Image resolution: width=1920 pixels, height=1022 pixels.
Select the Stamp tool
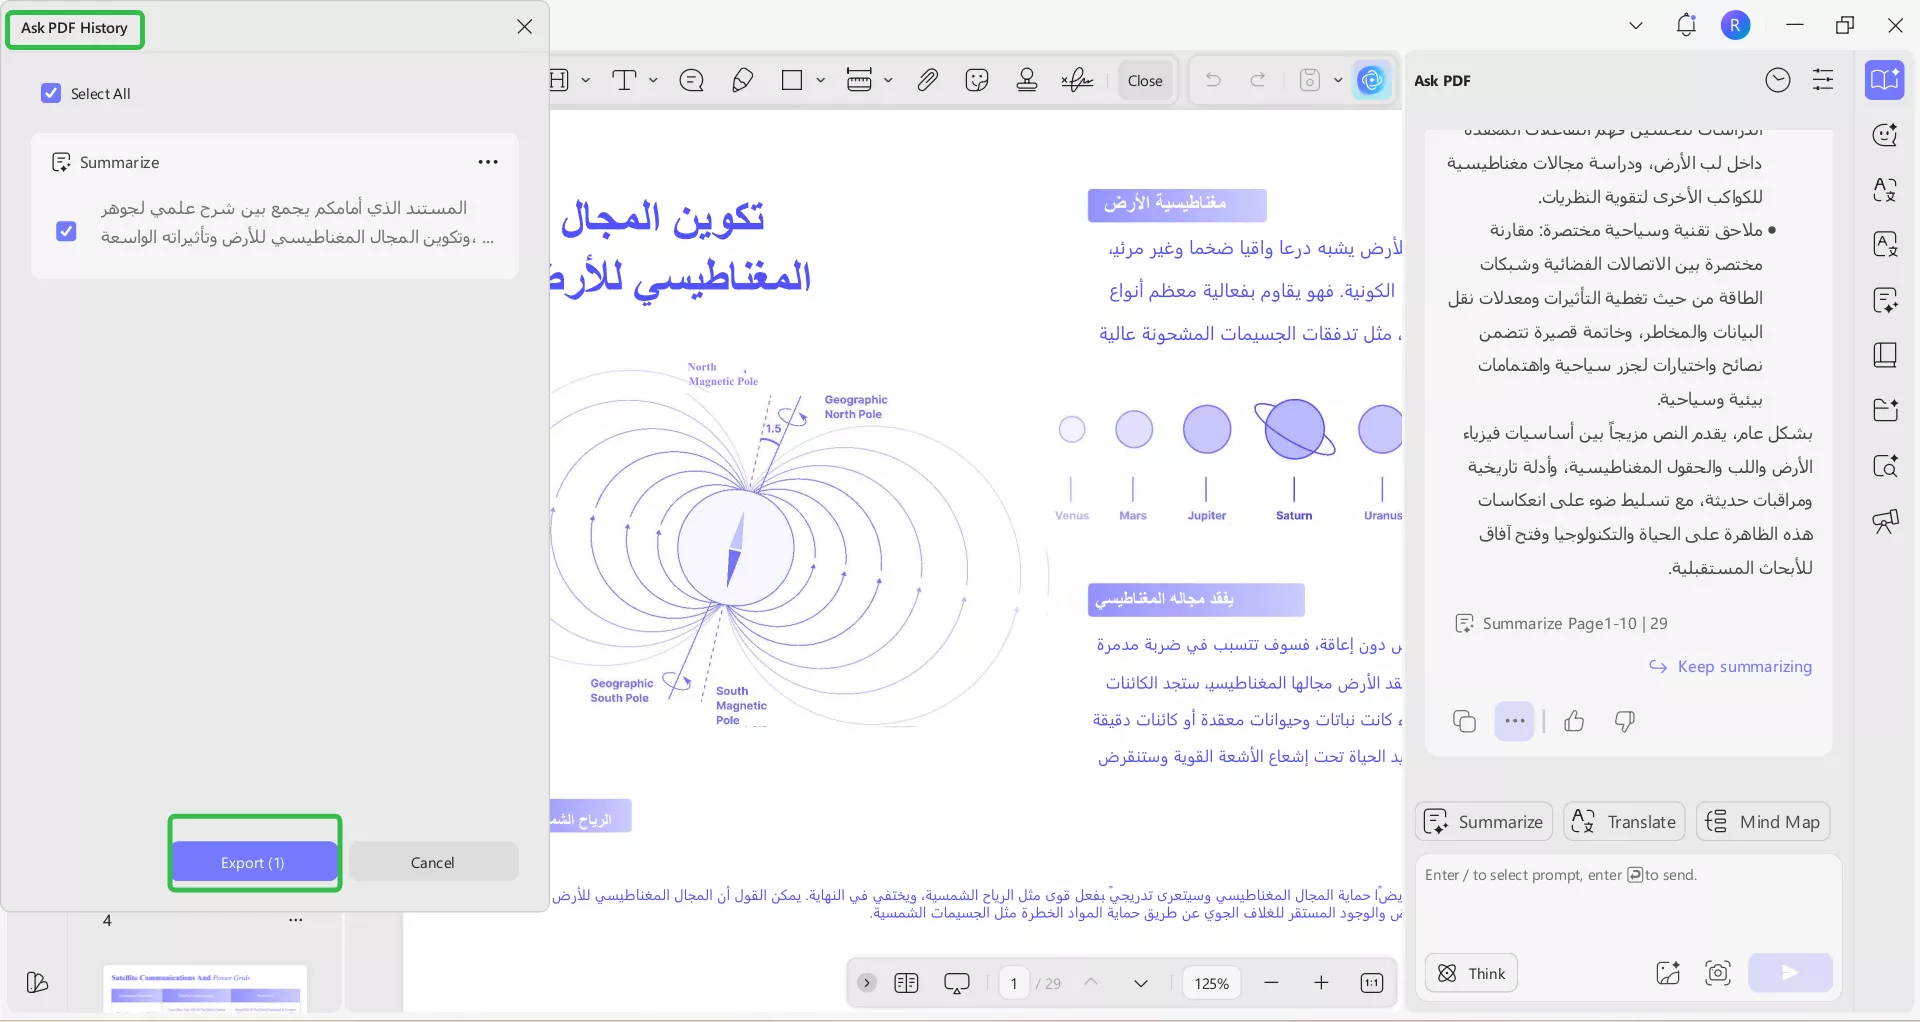1027,80
